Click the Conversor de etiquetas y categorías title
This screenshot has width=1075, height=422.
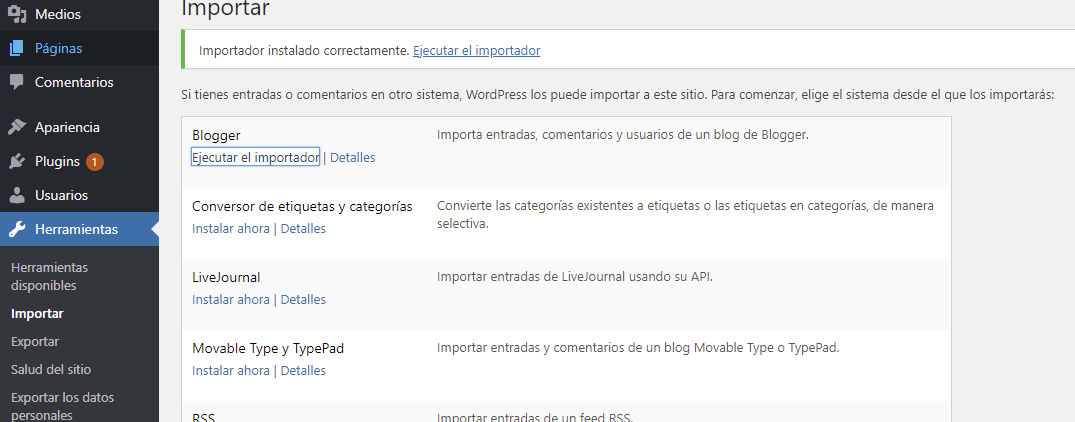click(x=302, y=206)
